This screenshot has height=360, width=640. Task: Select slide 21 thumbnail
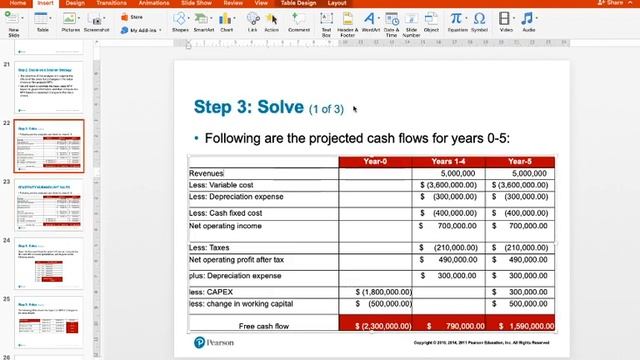pyautogui.click(x=49, y=87)
